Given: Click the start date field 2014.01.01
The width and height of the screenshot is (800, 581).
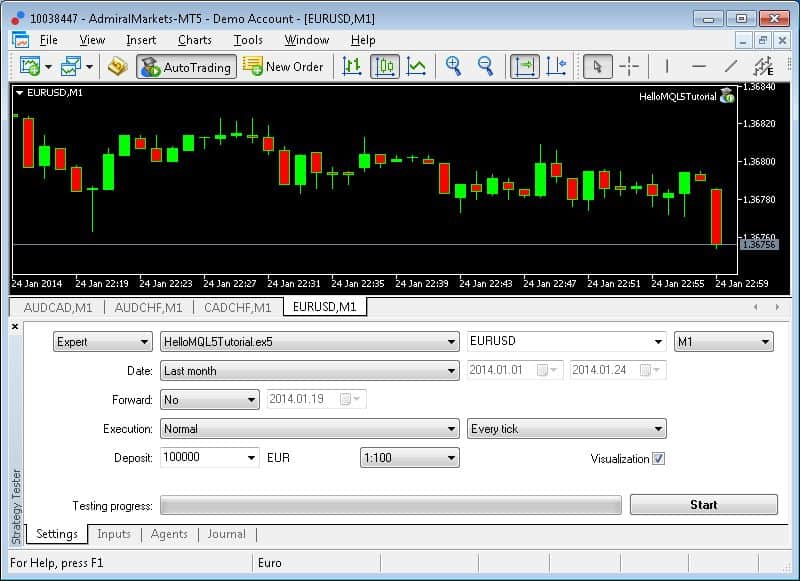Looking at the screenshot, I should pos(515,370).
